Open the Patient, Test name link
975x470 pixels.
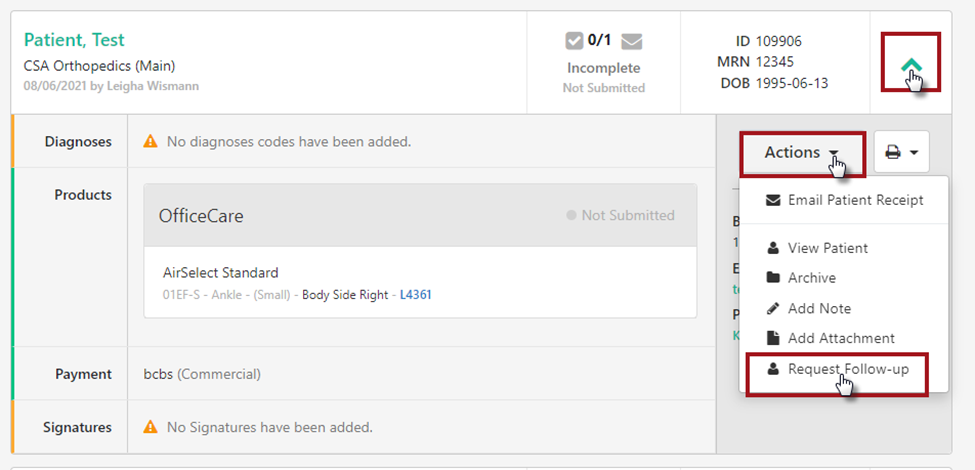tap(74, 40)
